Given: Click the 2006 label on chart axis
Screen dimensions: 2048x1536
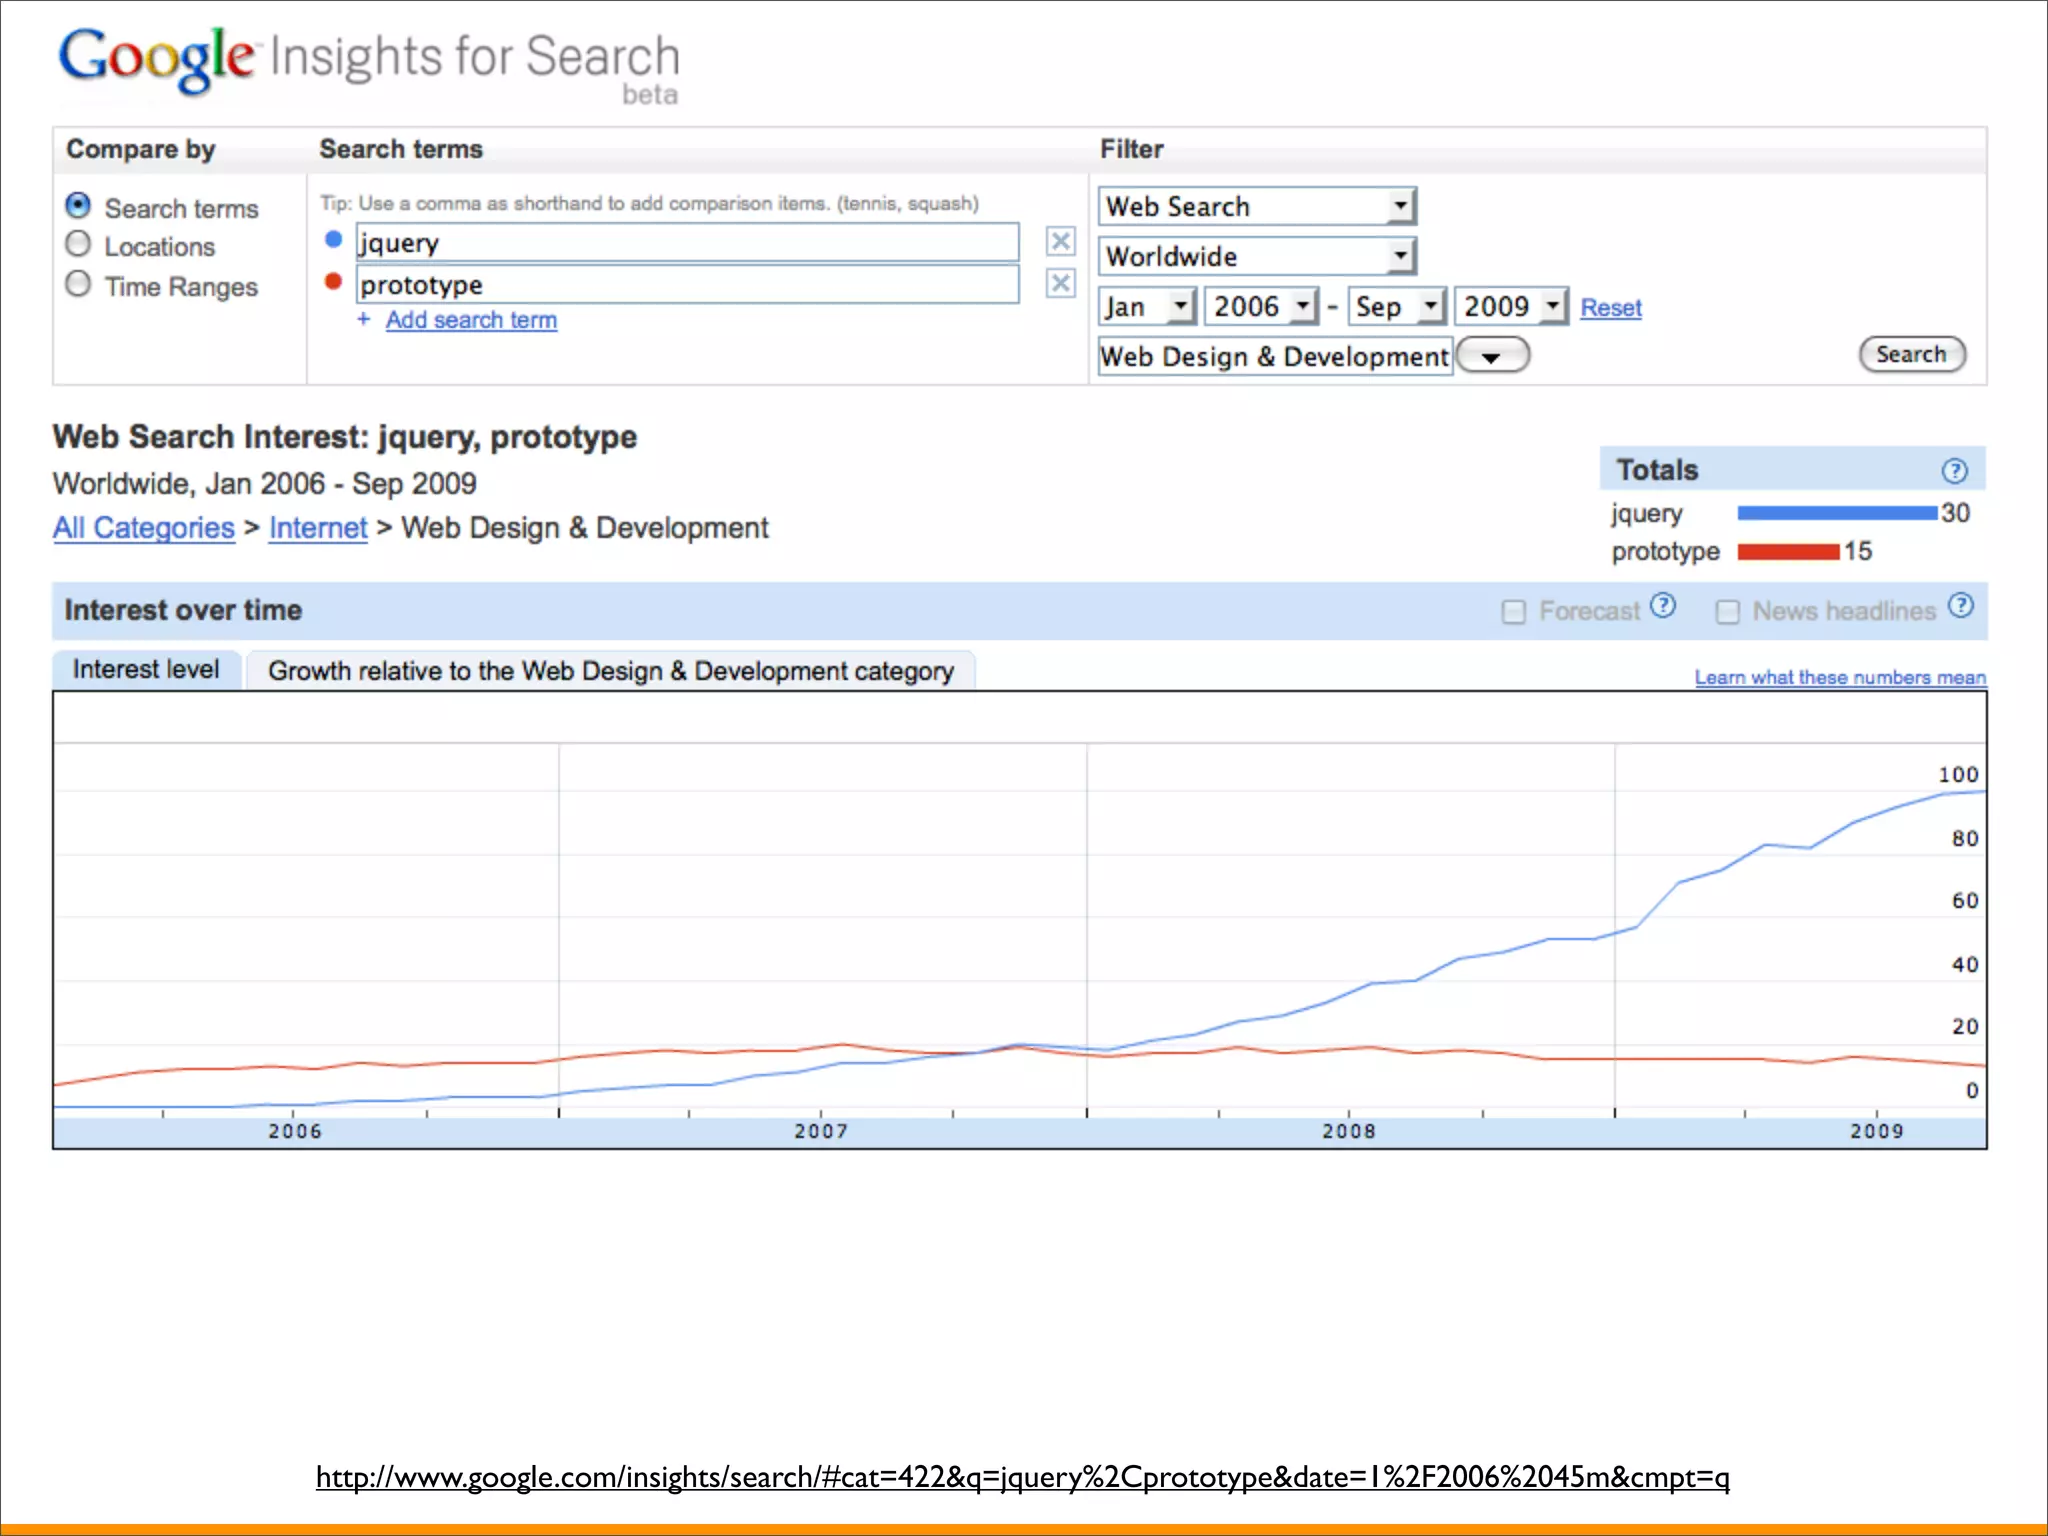Looking at the screenshot, I should point(295,1131).
